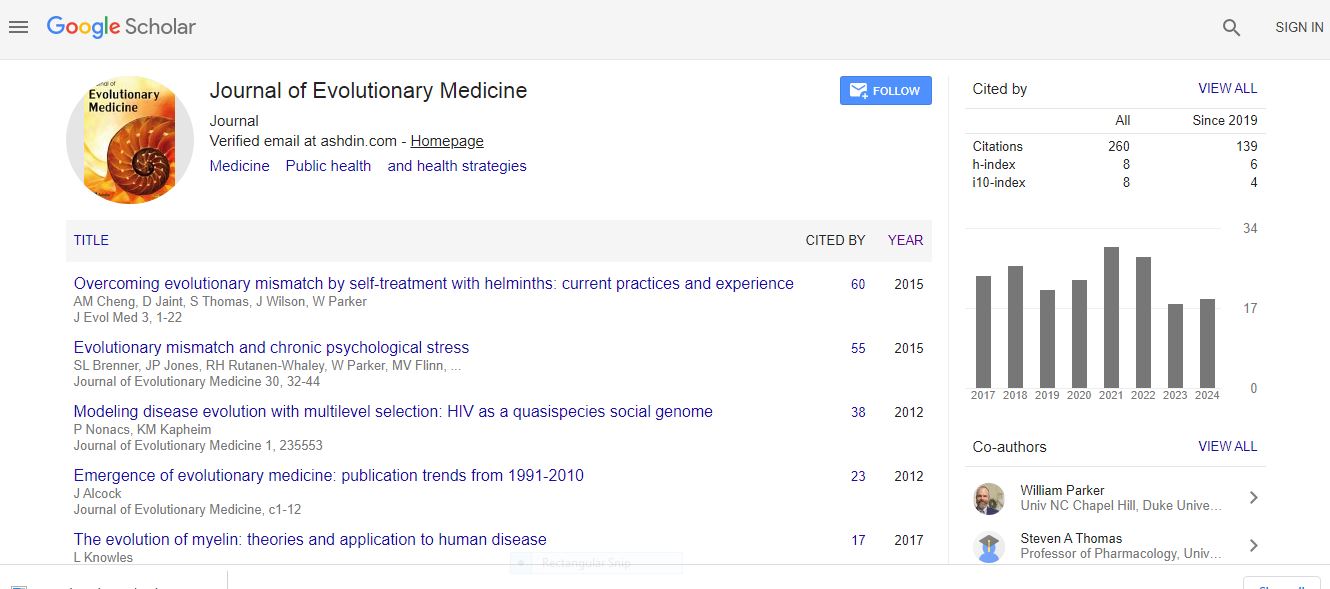Expand William Parker co-author chevron
This screenshot has height=589, width=1330.
click(x=1253, y=498)
